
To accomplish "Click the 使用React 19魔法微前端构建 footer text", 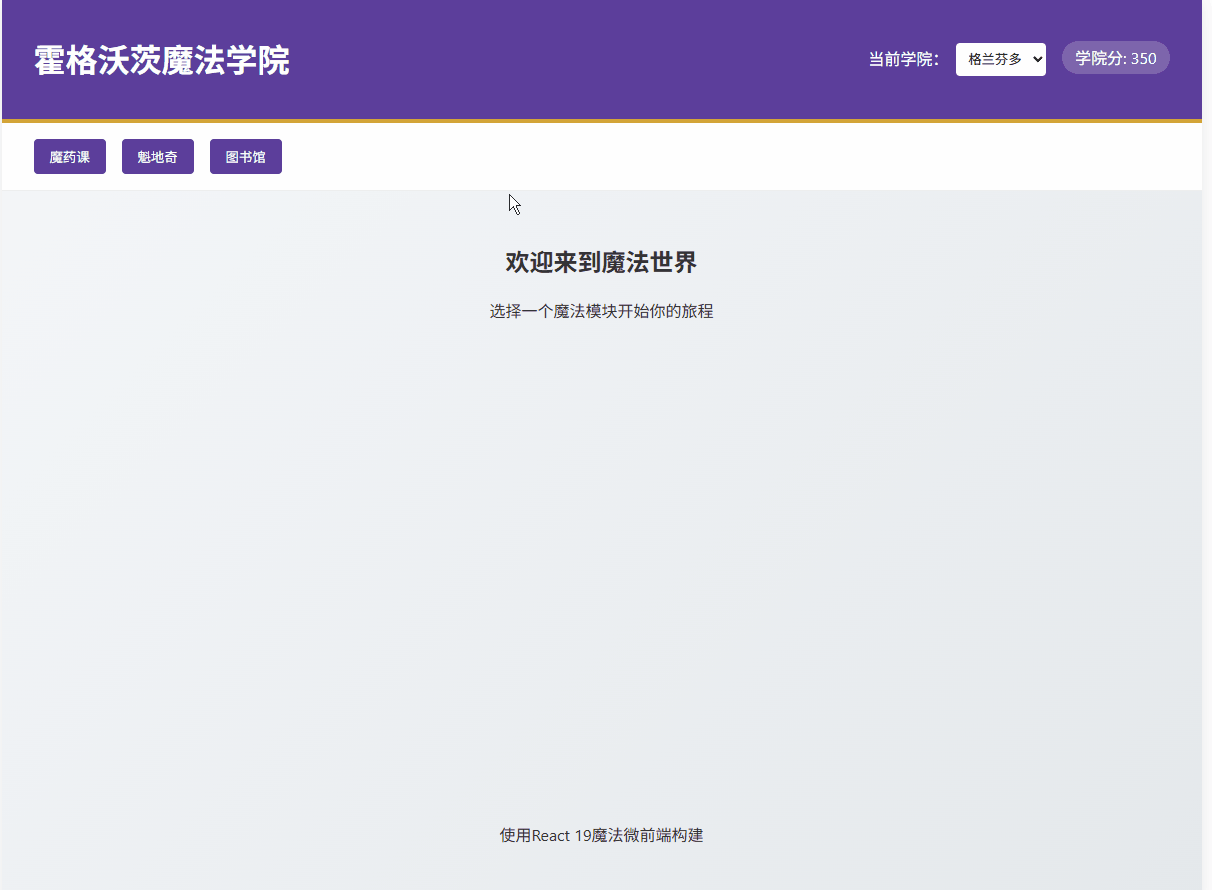I will pos(601,835).
